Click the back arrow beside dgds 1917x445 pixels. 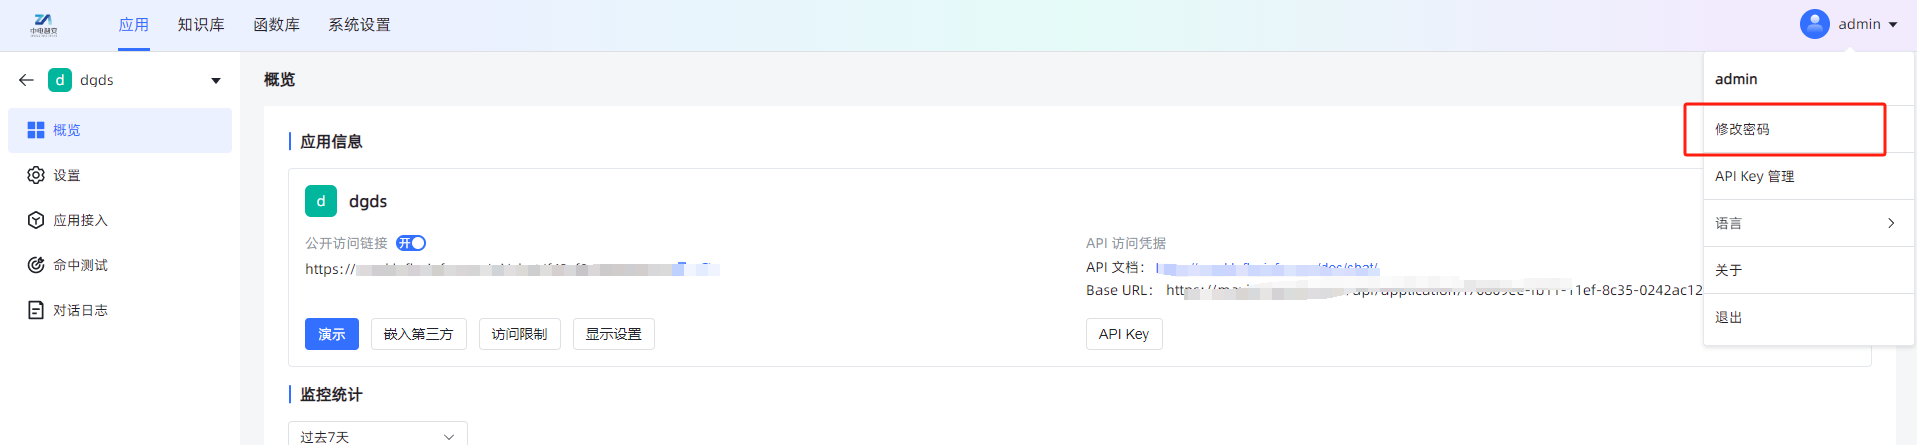26,80
